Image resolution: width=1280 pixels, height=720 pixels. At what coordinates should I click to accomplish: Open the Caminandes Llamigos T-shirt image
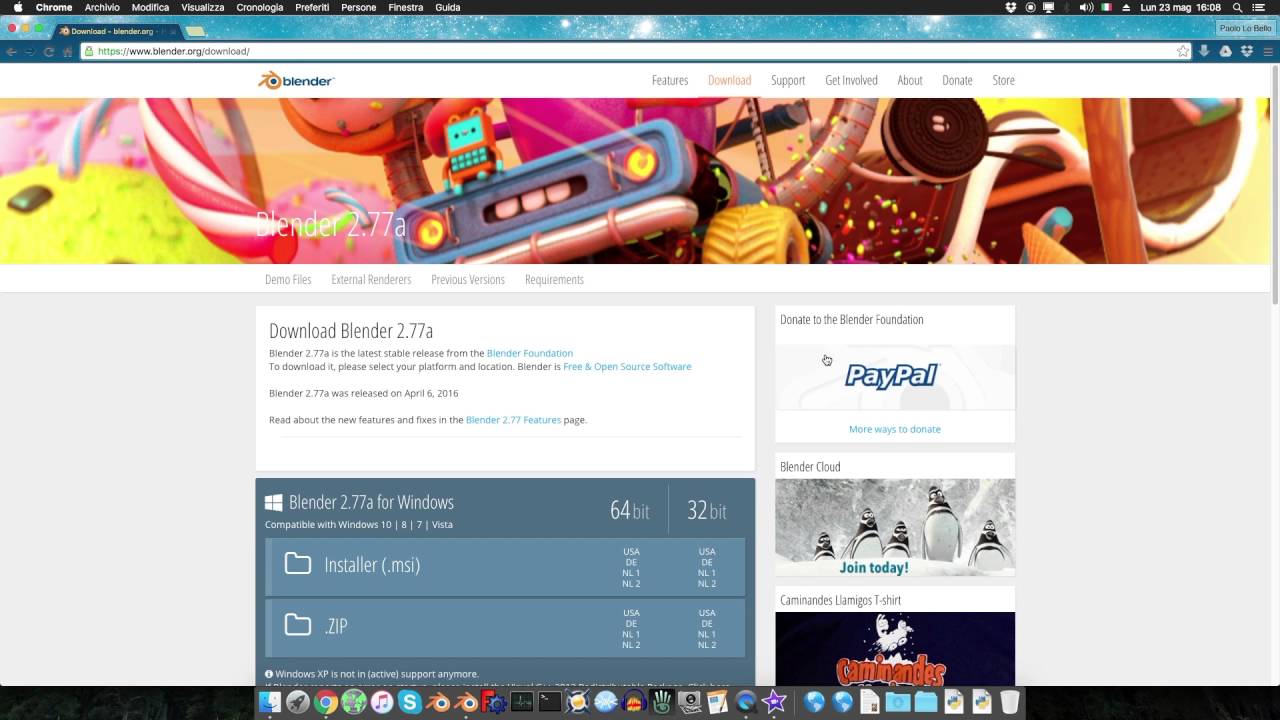[x=895, y=649]
